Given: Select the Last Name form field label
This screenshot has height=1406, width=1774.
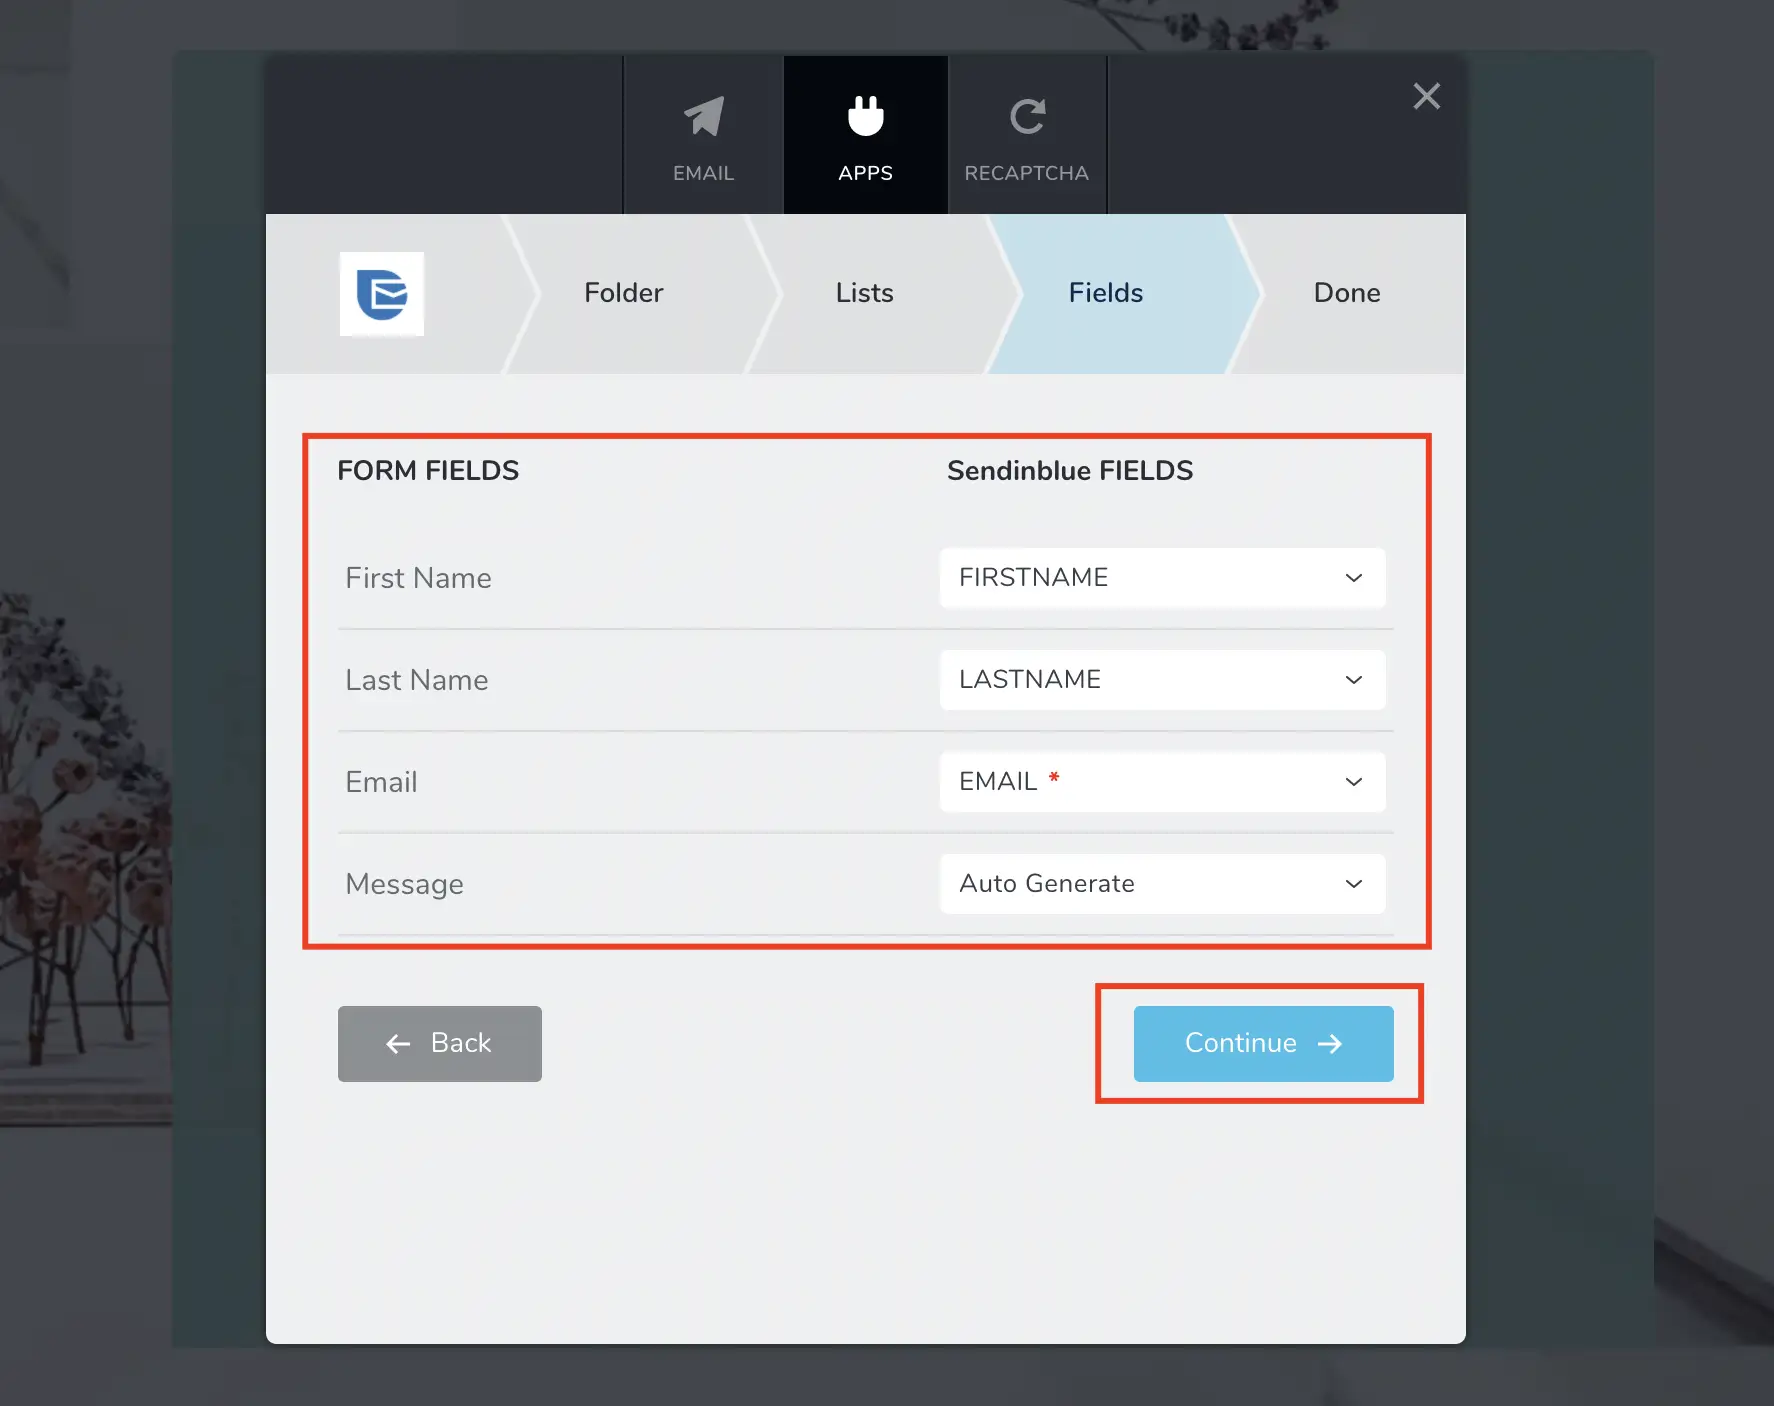Looking at the screenshot, I should point(417,680).
